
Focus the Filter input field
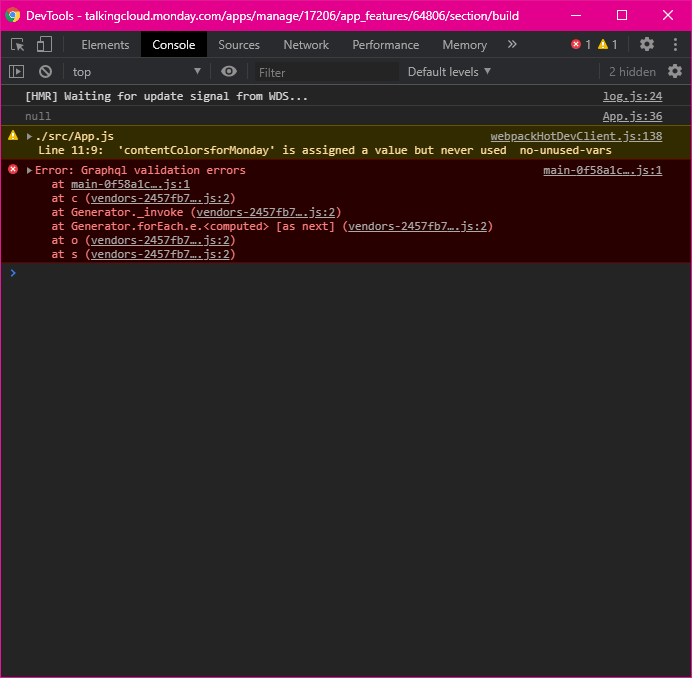327,72
